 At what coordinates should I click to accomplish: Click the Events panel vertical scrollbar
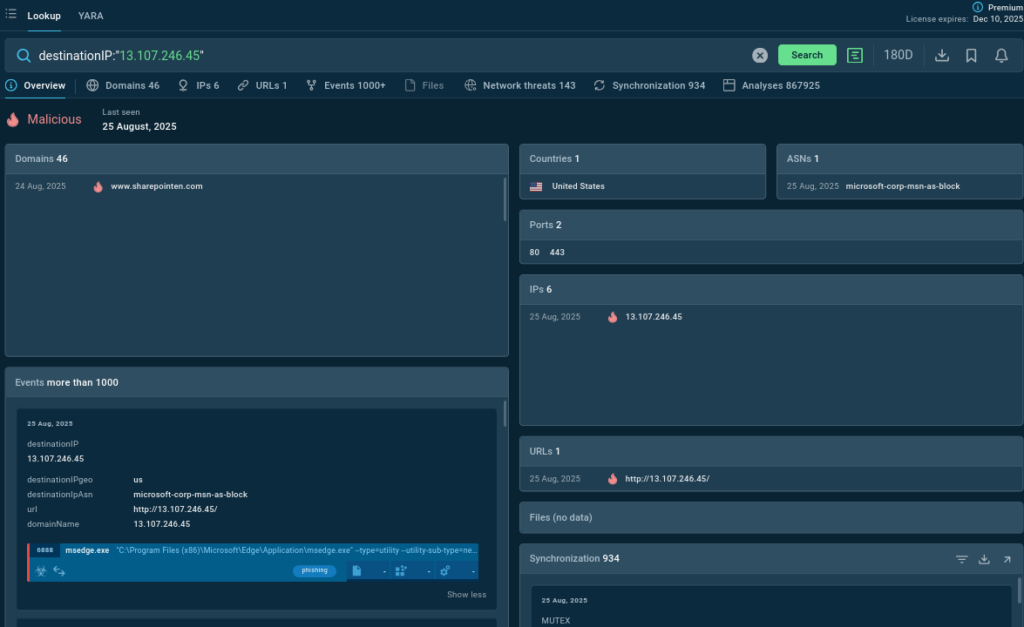pos(505,413)
